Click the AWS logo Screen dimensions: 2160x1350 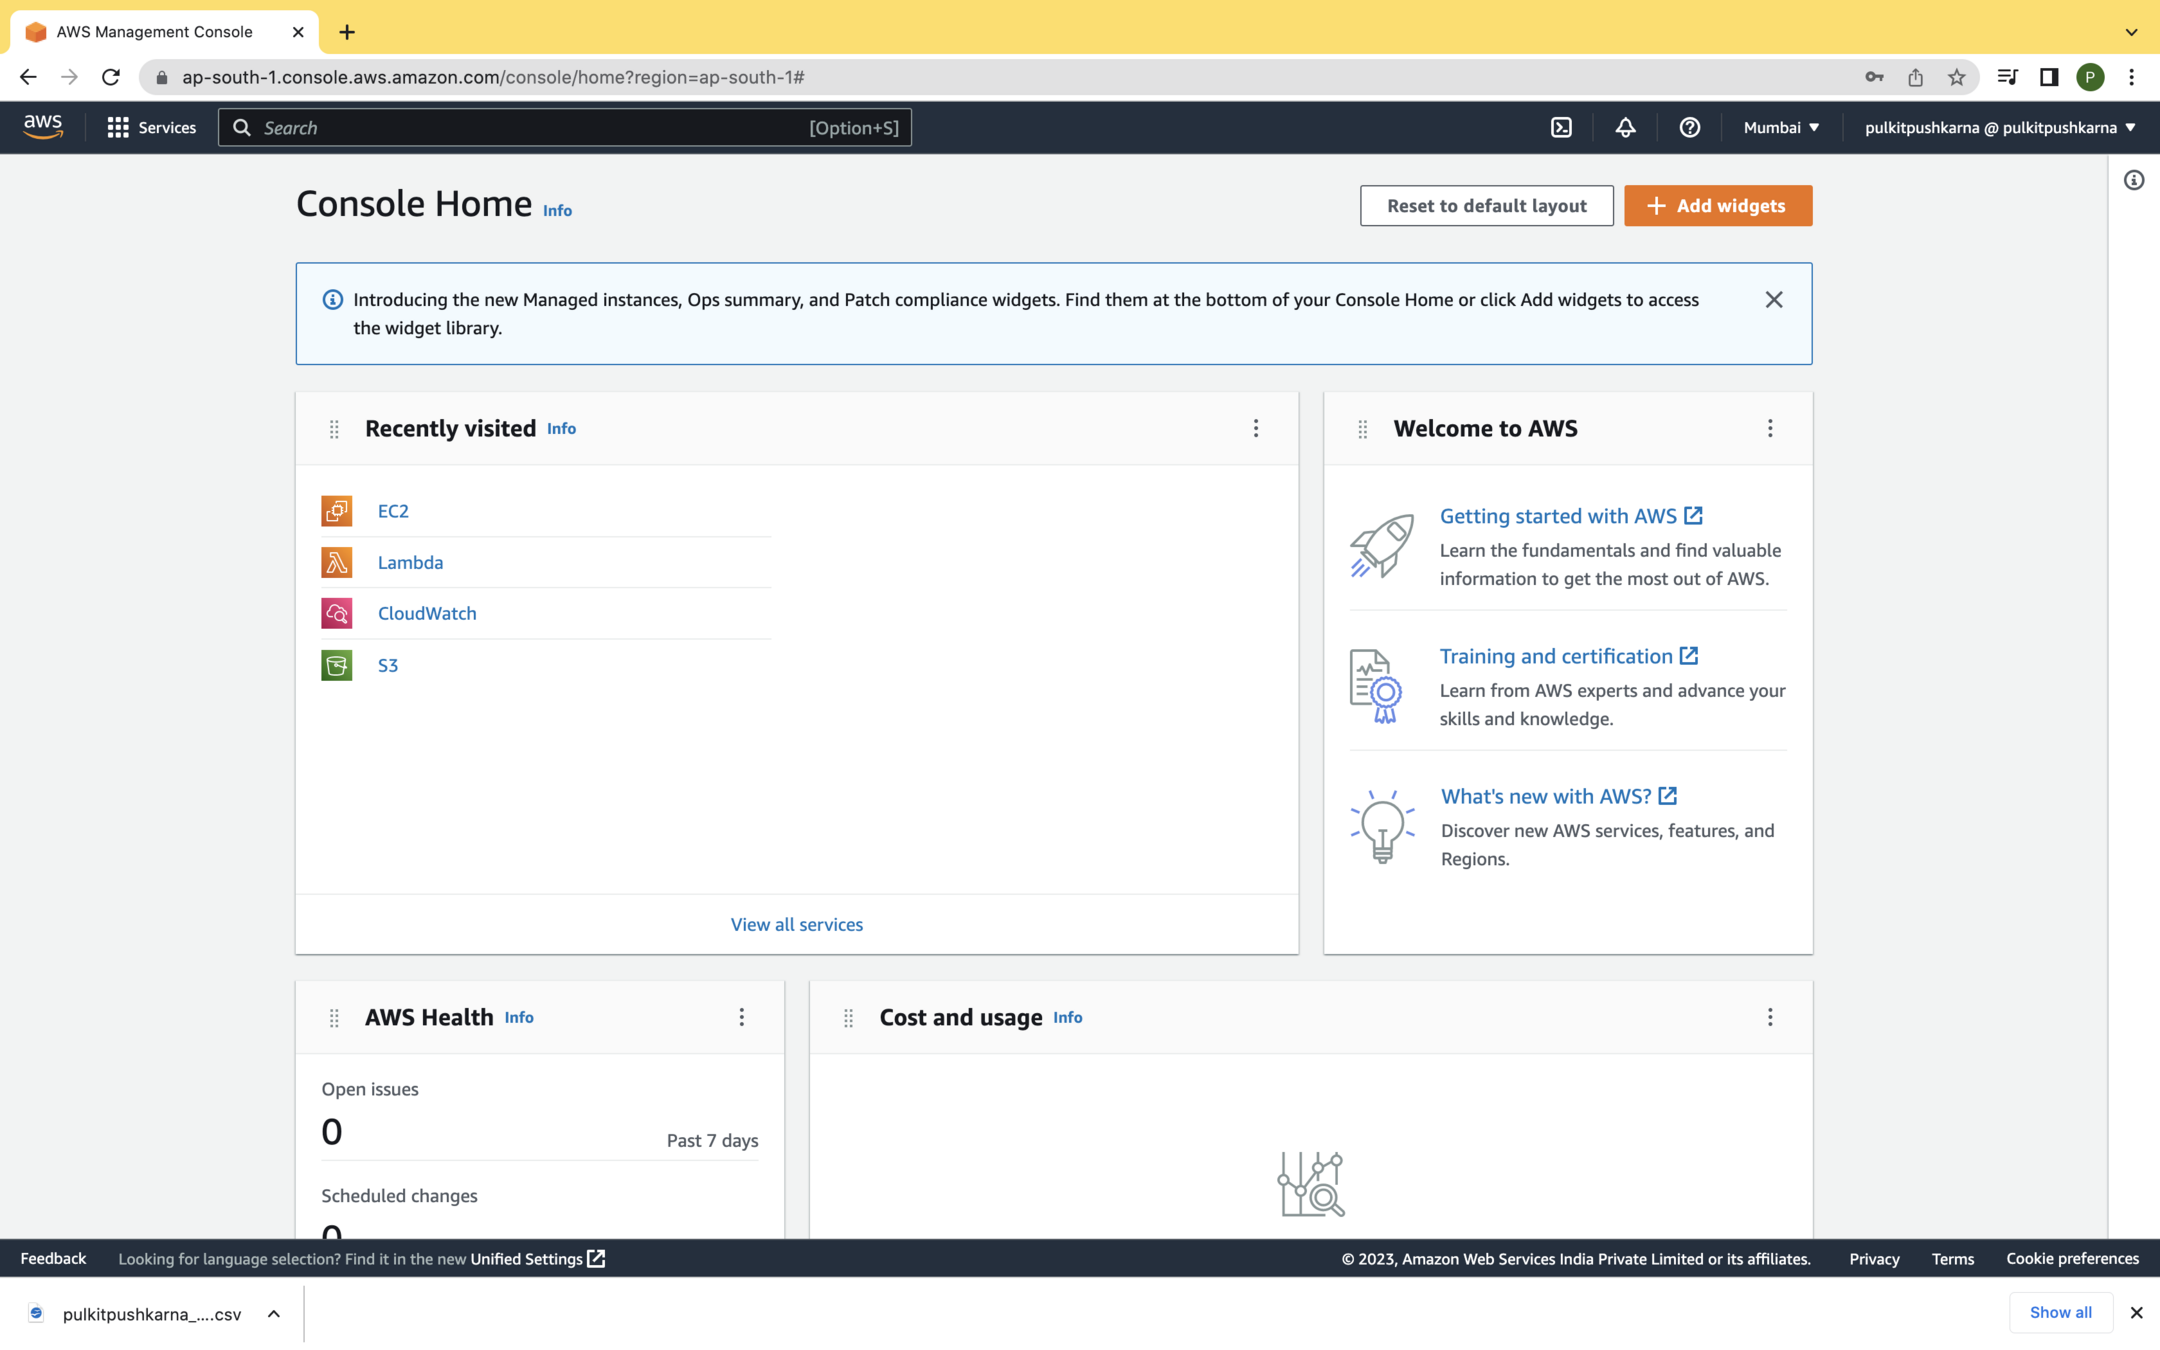[x=43, y=126]
